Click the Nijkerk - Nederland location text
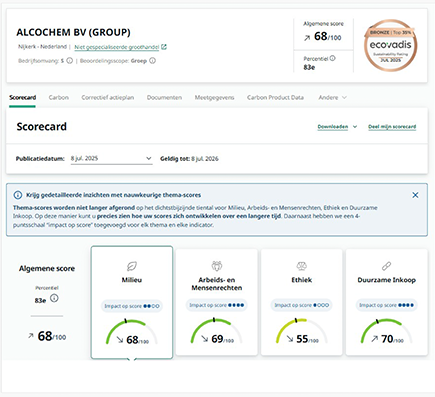 tap(42, 47)
